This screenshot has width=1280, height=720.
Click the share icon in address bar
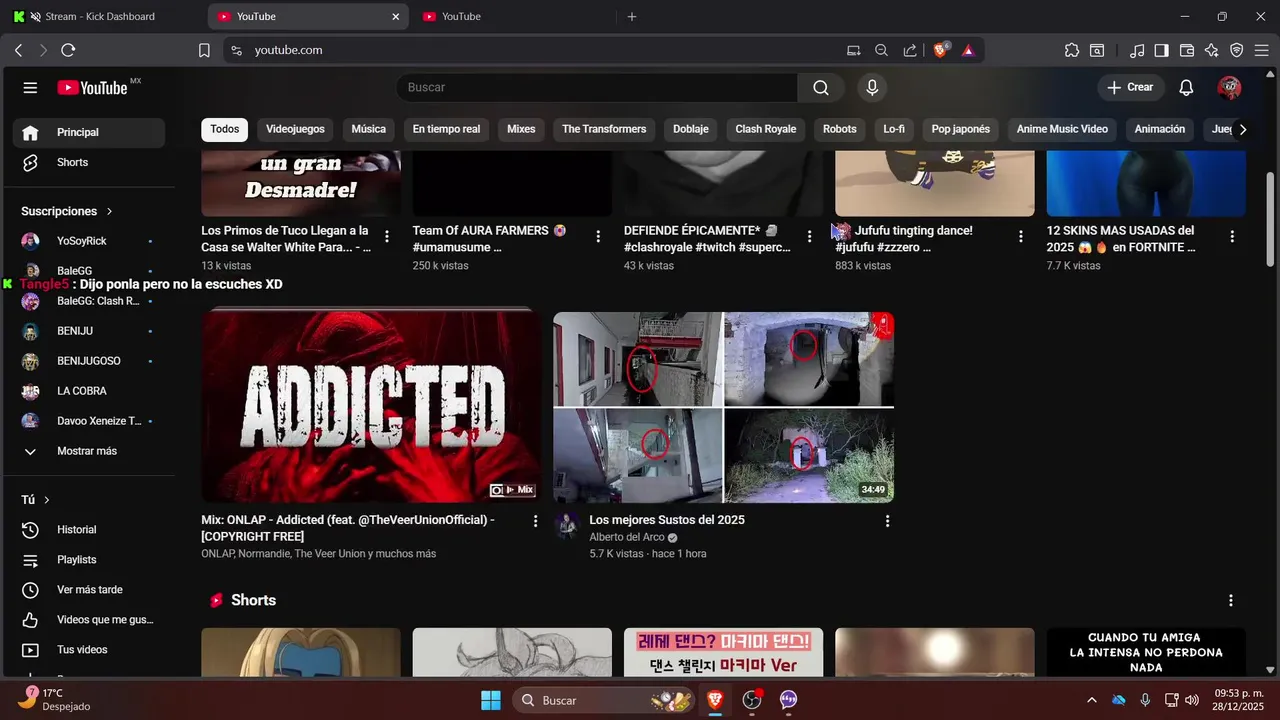tap(910, 50)
